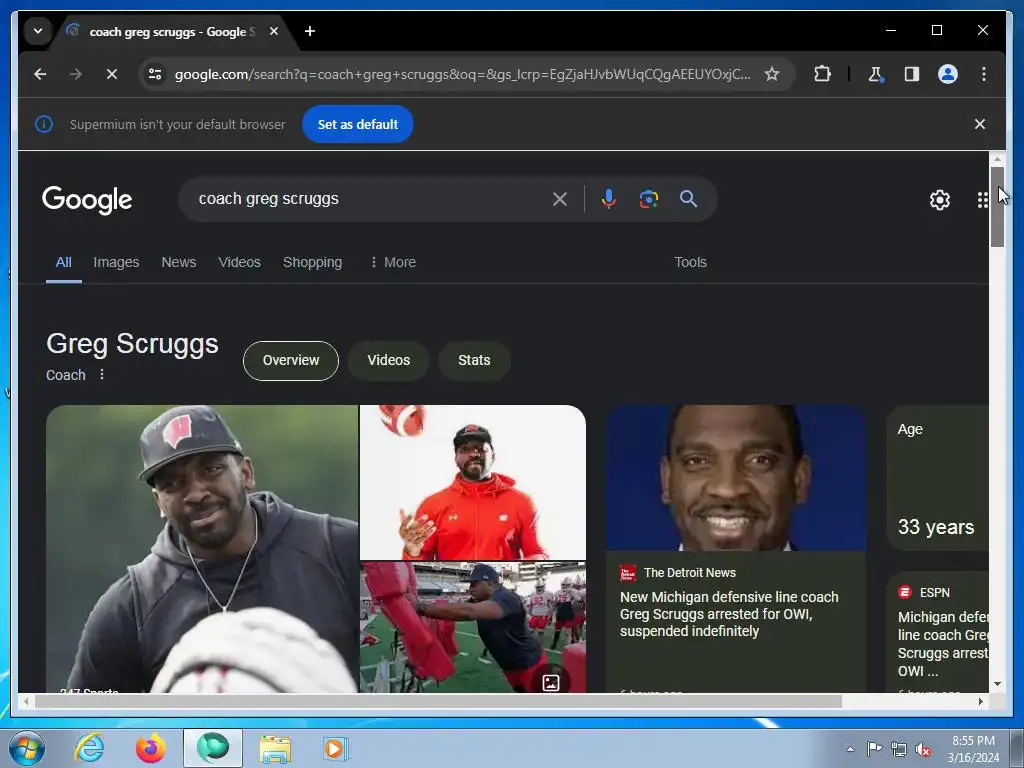The width and height of the screenshot is (1024, 768).
Task: Switch to the News tab
Action: pyautogui.click(x=179, y=262)
